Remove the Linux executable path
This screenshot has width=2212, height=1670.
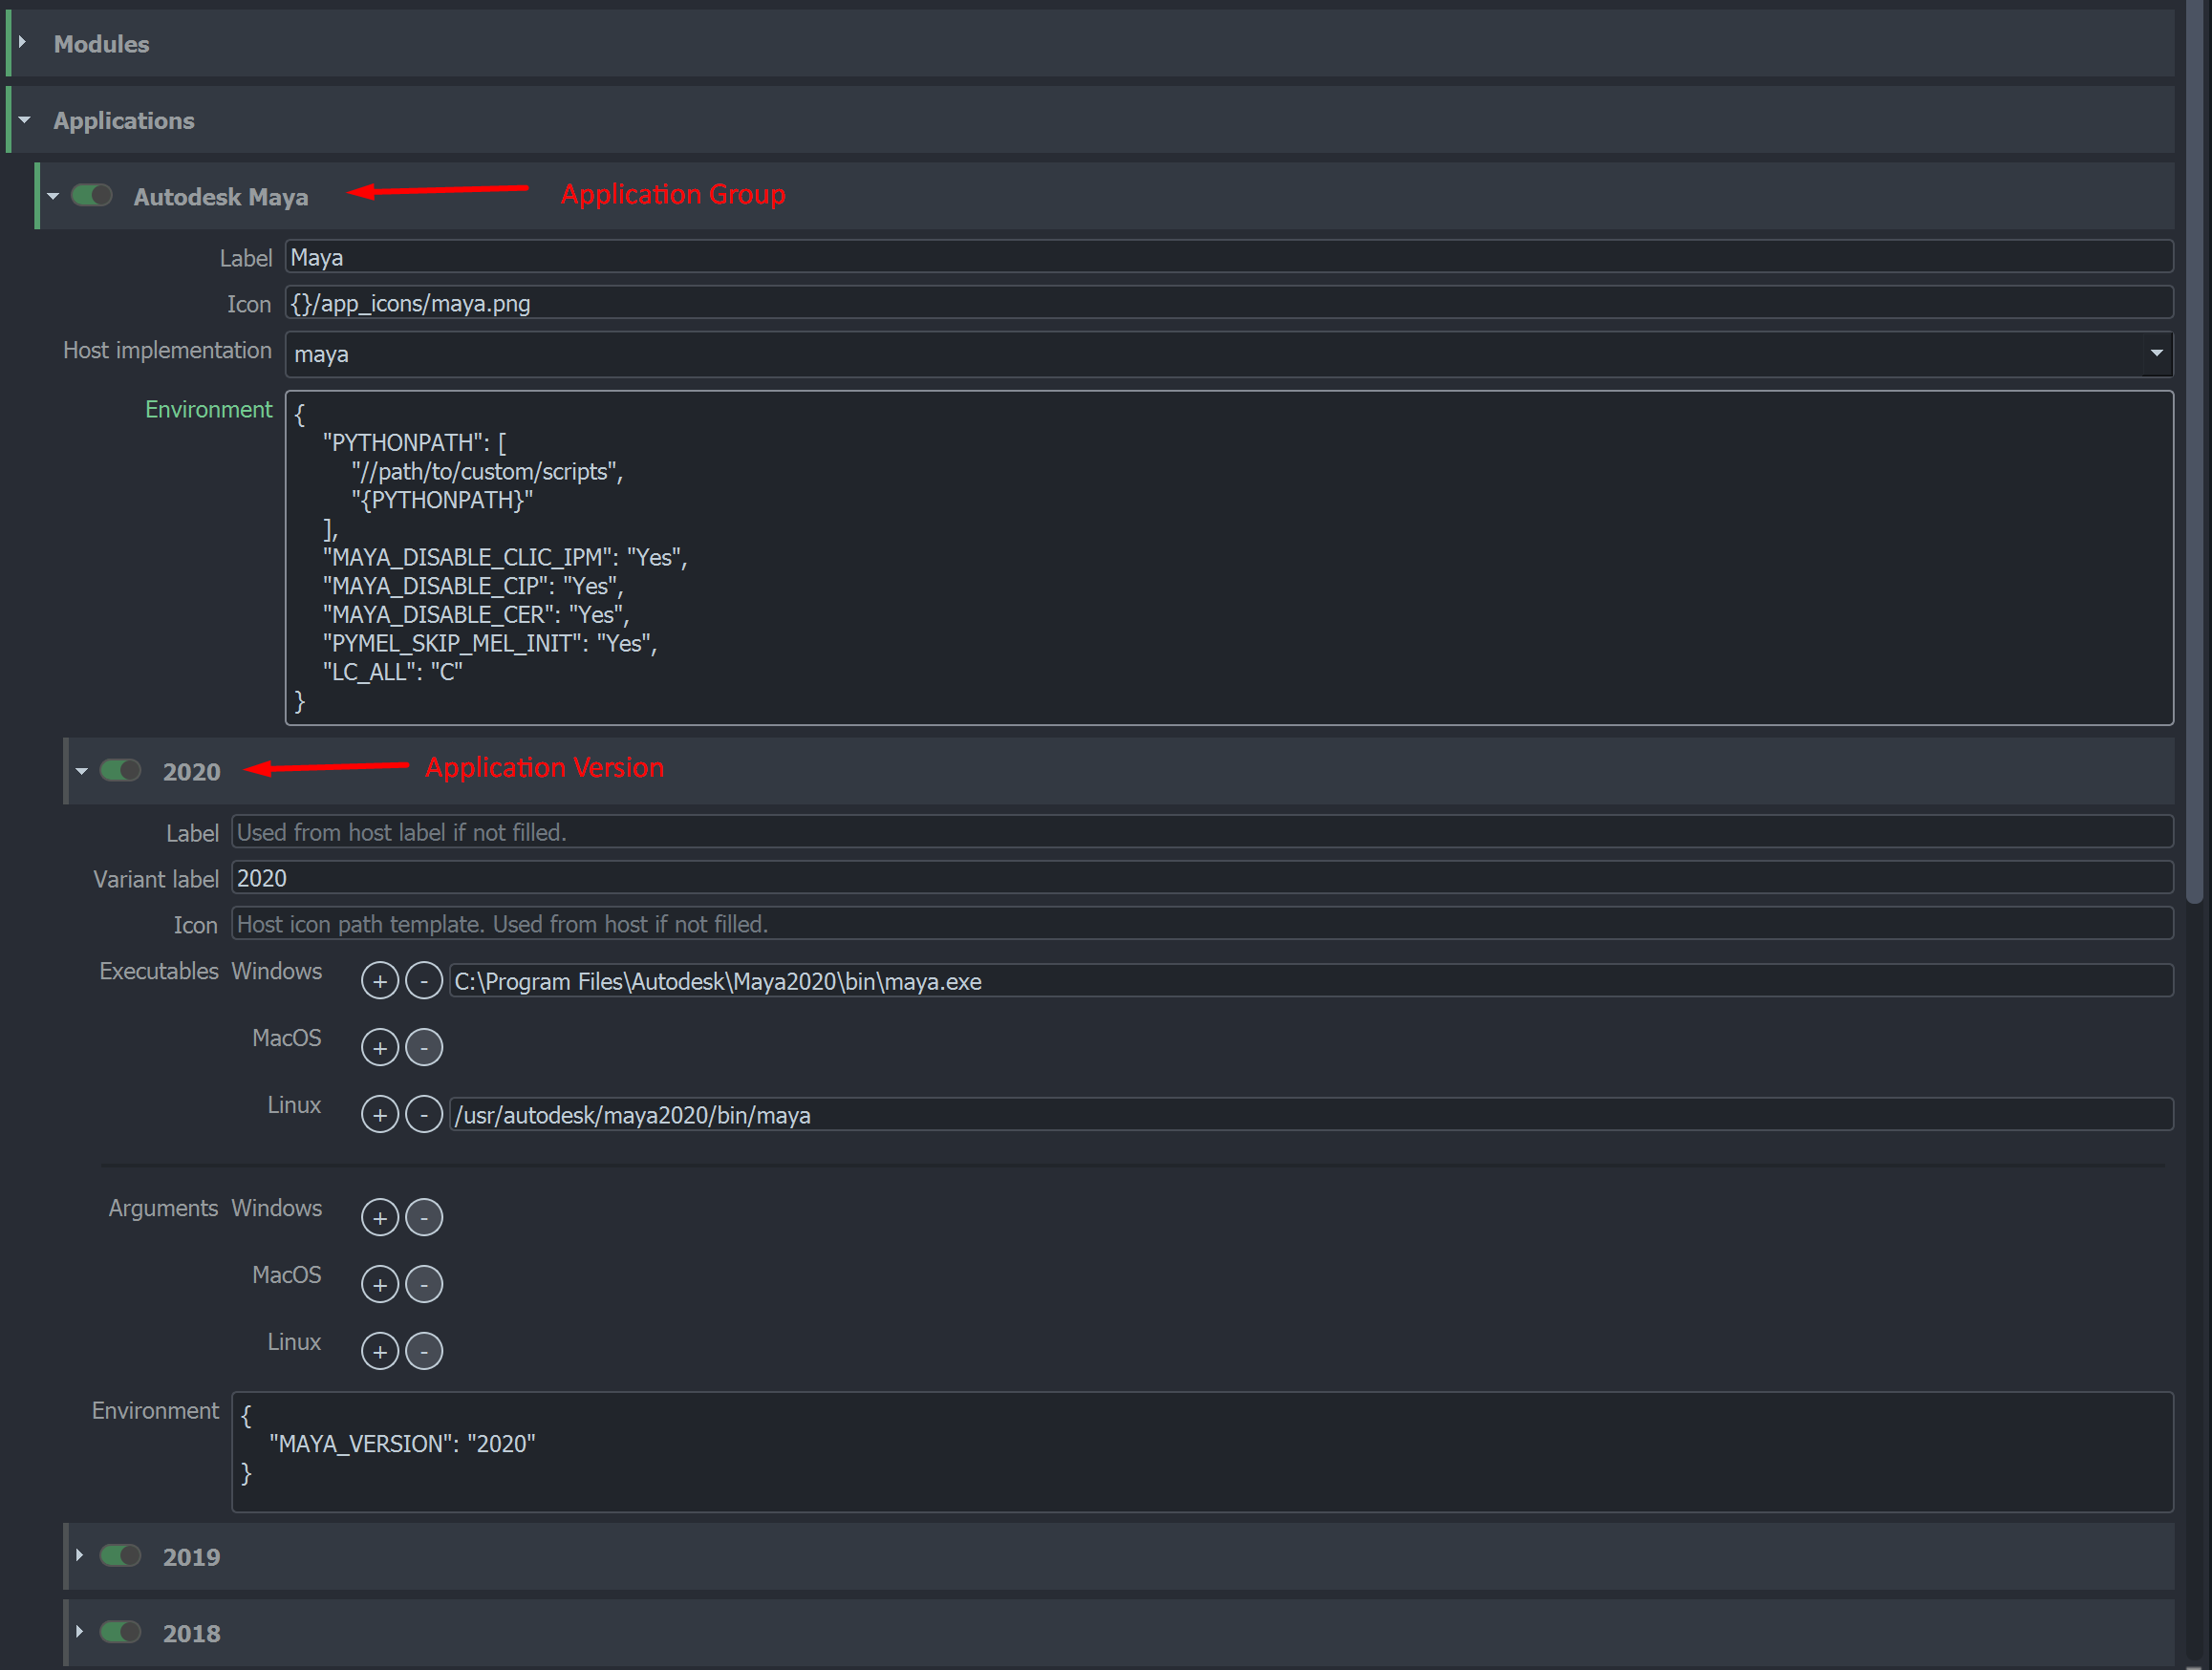[424, 1114]
